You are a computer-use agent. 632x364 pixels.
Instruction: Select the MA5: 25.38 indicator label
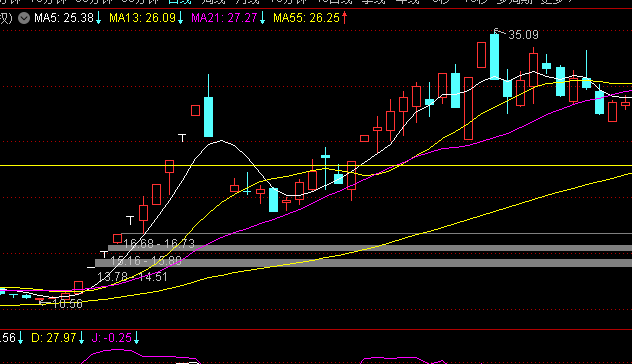(64, 18)
